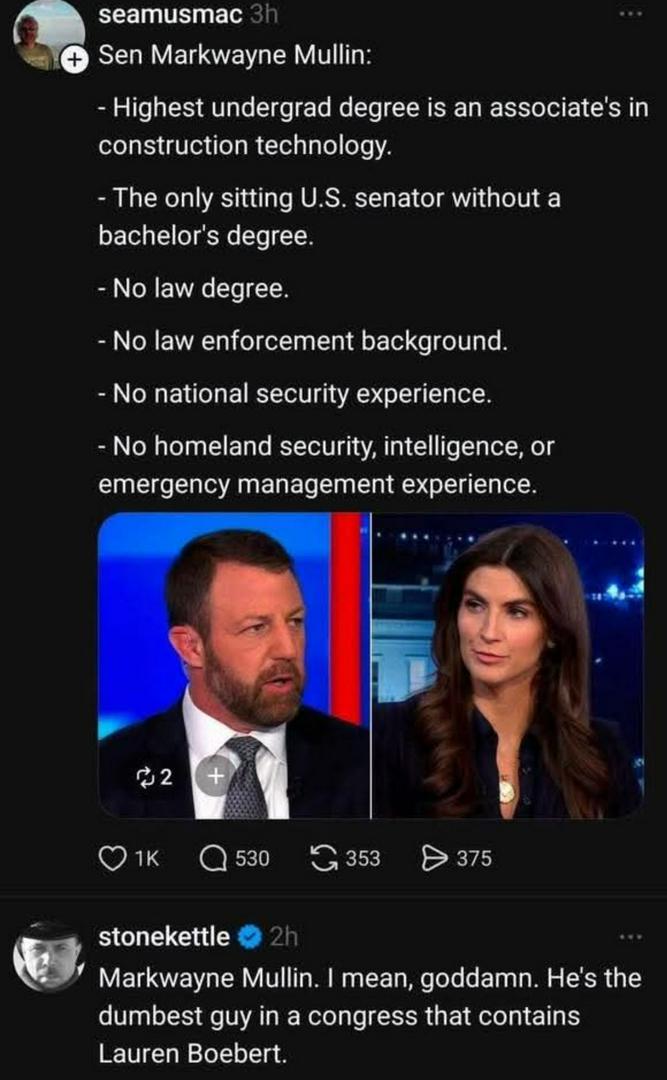Image resolution: width=667 pixels, height=1080 pixels.
Task: Open stonekettle's profile from username
Action: click(163, 937)
